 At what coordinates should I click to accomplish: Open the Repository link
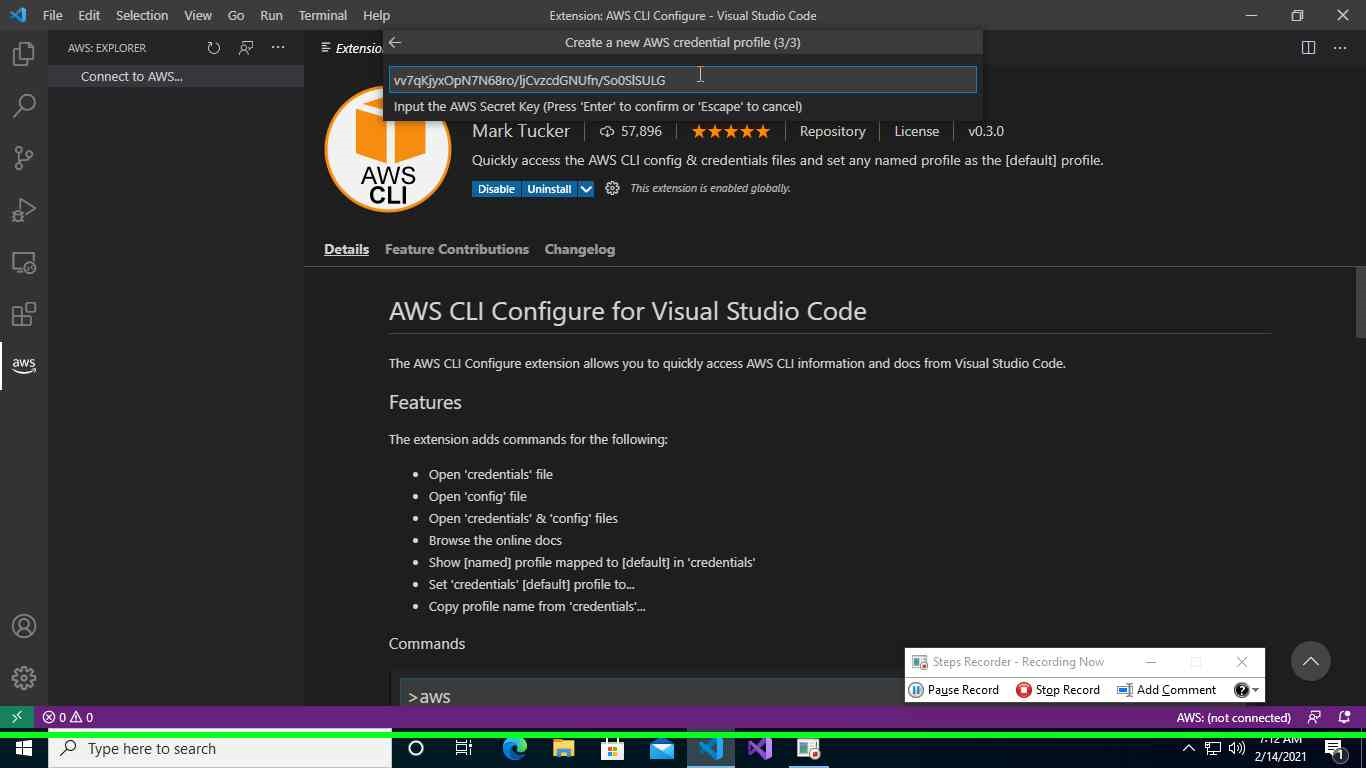pyautogui.click(x=832, y=131)
